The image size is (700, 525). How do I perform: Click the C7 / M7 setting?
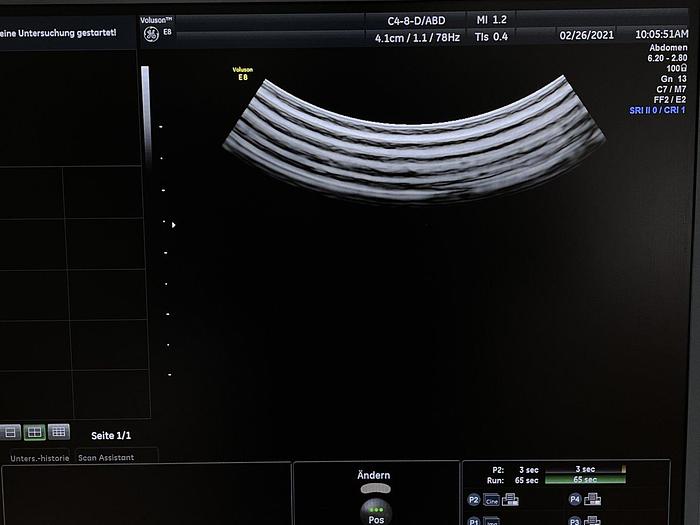tap(671, 89)
